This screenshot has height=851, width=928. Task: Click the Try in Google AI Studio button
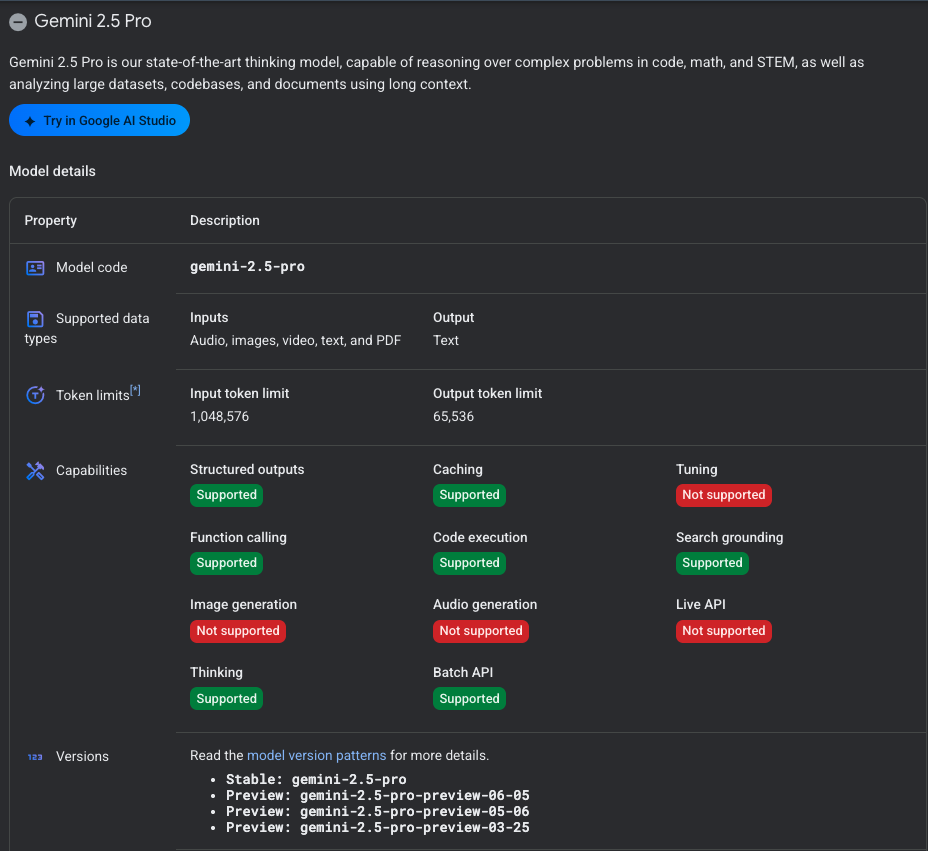click(x=99, y=120)
